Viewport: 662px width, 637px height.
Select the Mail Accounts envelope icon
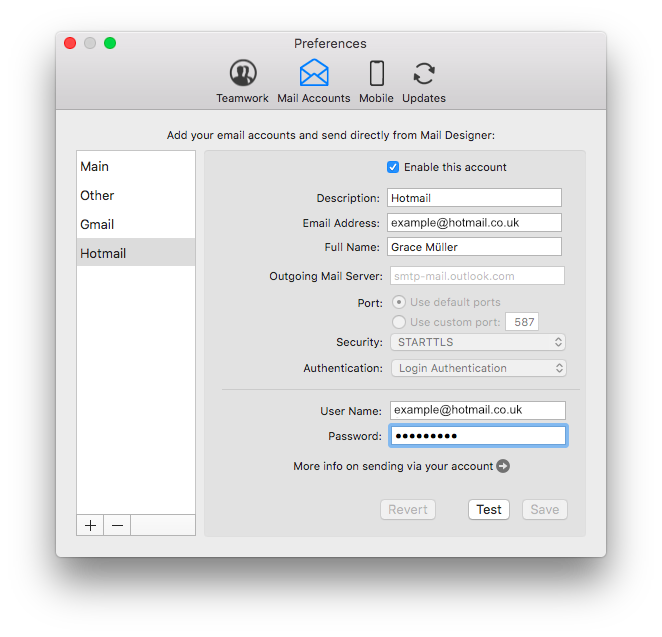(x=314, y=74)
